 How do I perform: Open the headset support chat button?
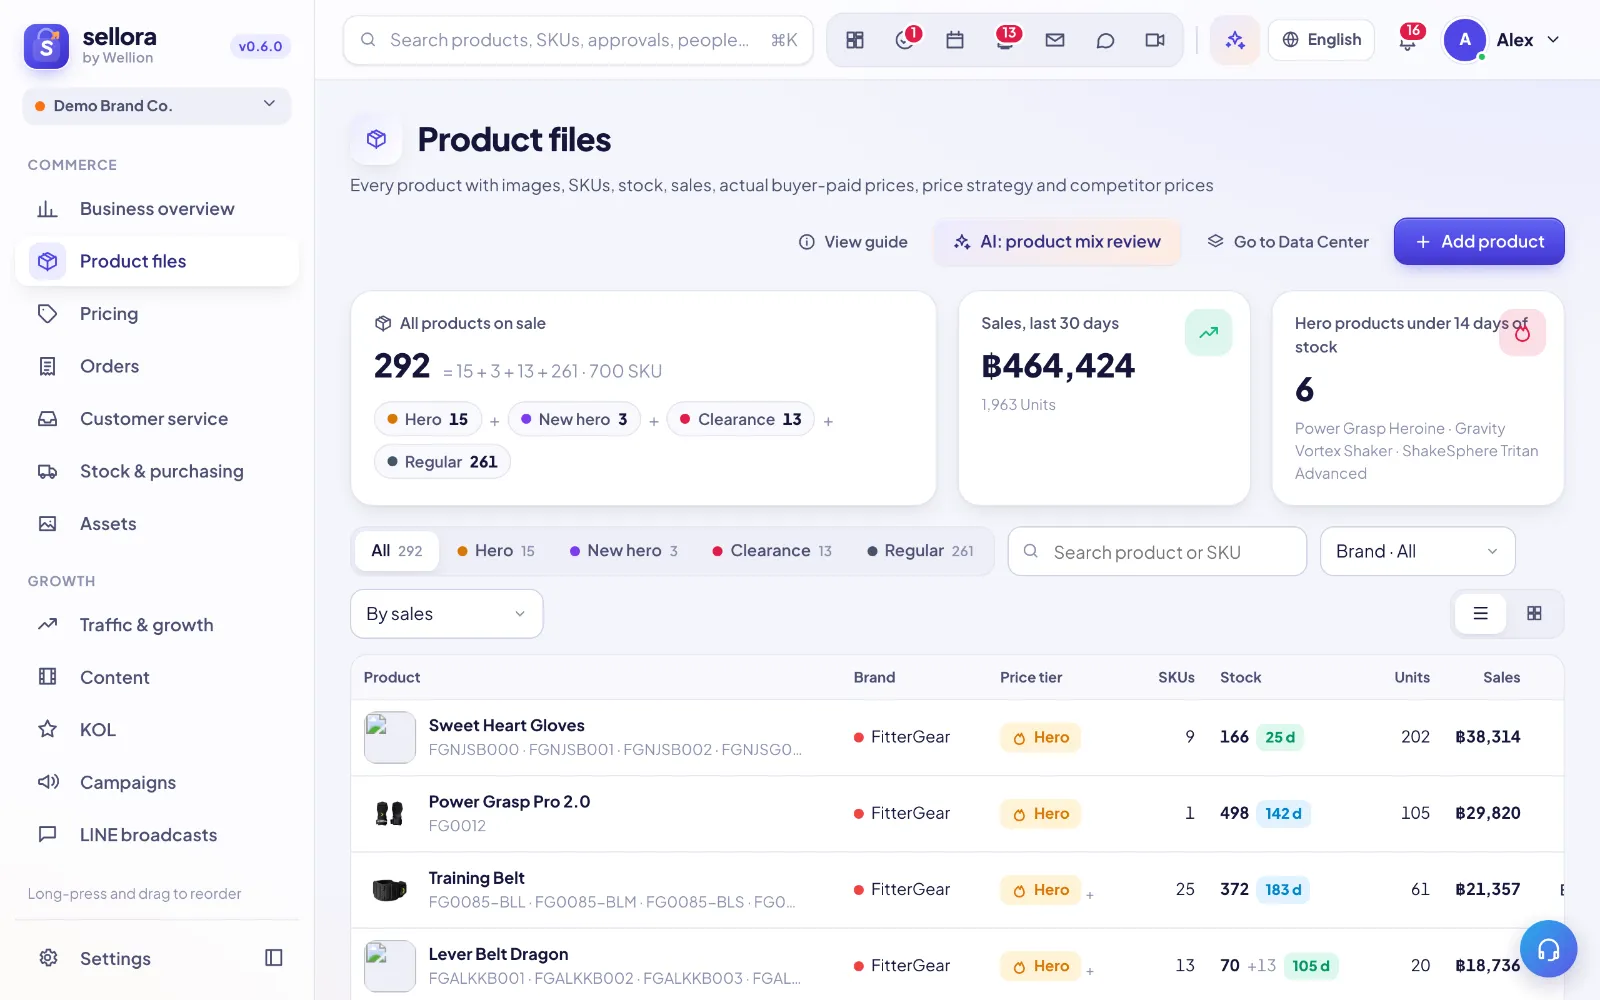point(1548,949)
